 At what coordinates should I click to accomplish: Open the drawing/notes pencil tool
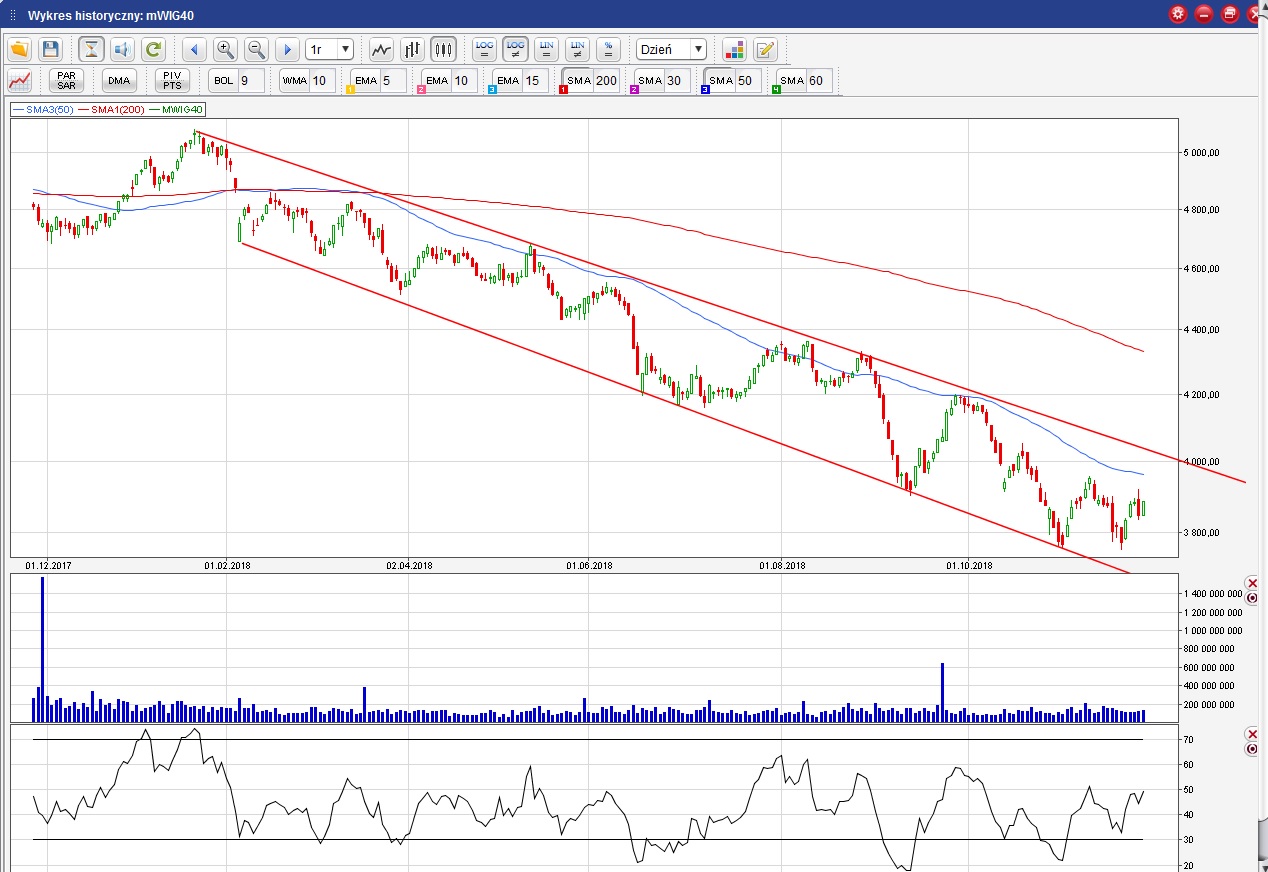[765, 49]
